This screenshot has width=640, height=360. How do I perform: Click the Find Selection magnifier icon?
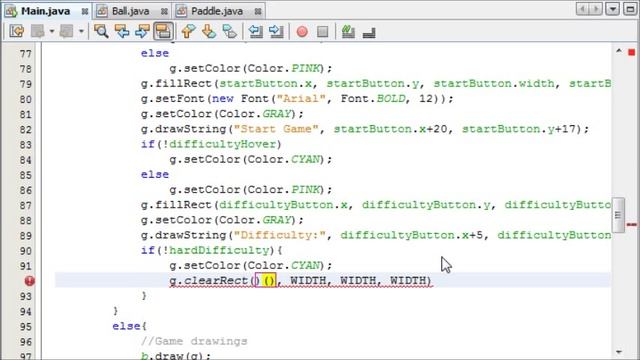[x=101, y=31]
